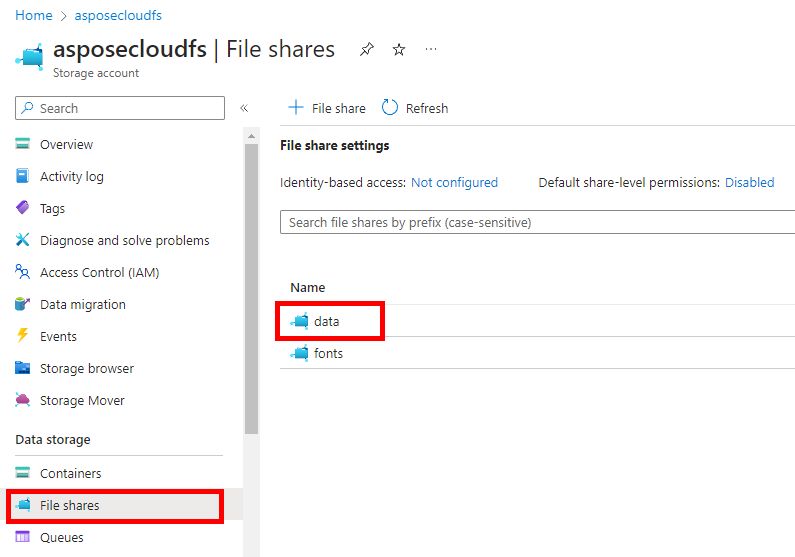This screenshot has width=795, height=557.
Task: Open the Not configured identity-based access link
Action: (x=454, y=182)
